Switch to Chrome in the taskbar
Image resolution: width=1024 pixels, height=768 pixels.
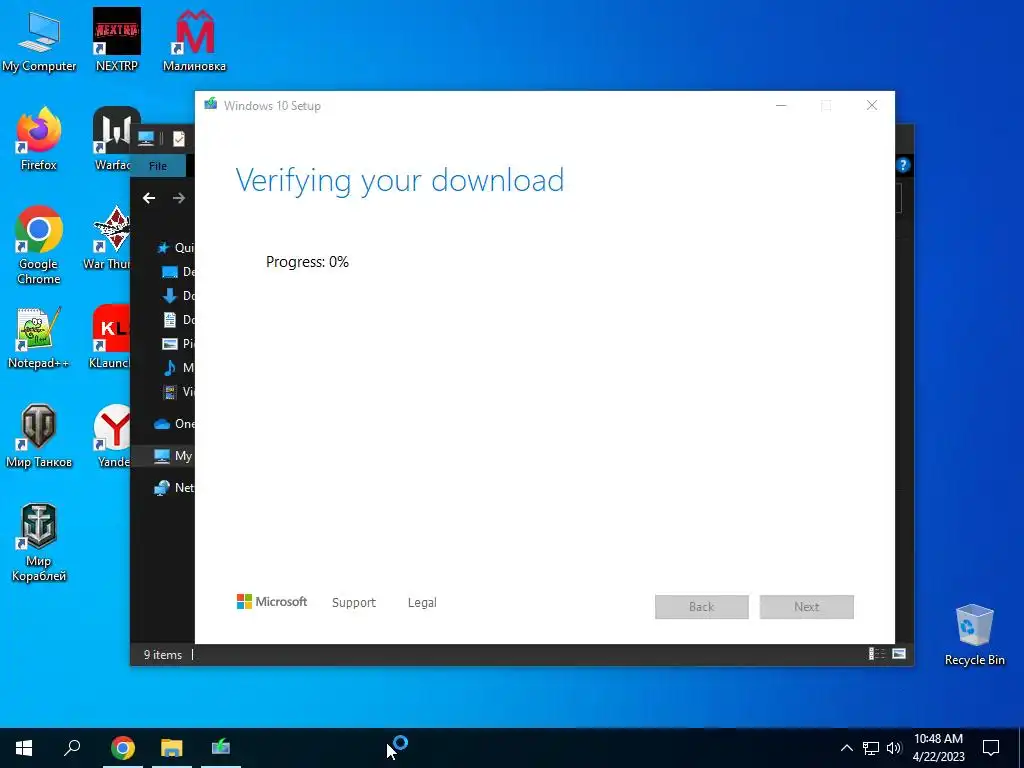[123, 748]
